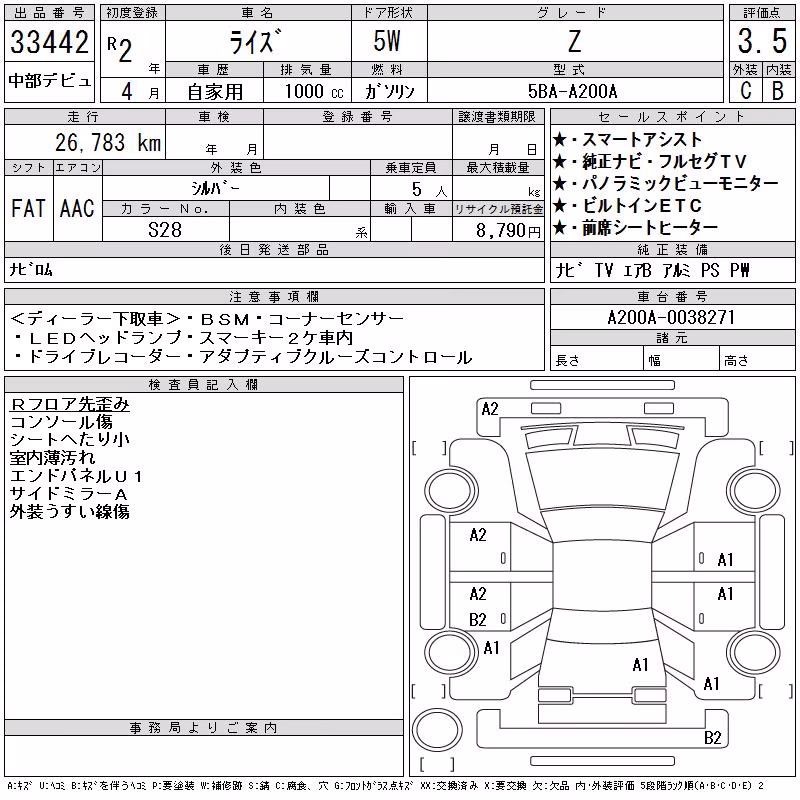Select inspector note 外装うすい線傷
Screen dimensions: 800x800
click(69, 511)
